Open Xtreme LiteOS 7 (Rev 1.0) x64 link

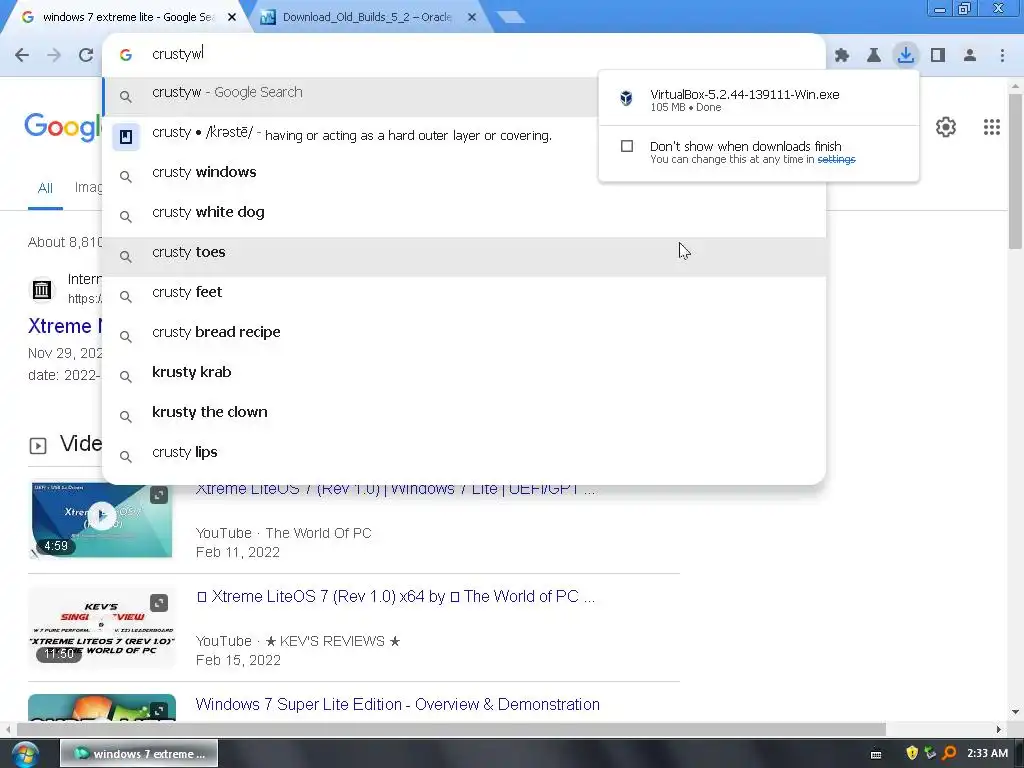pos(396,596)
